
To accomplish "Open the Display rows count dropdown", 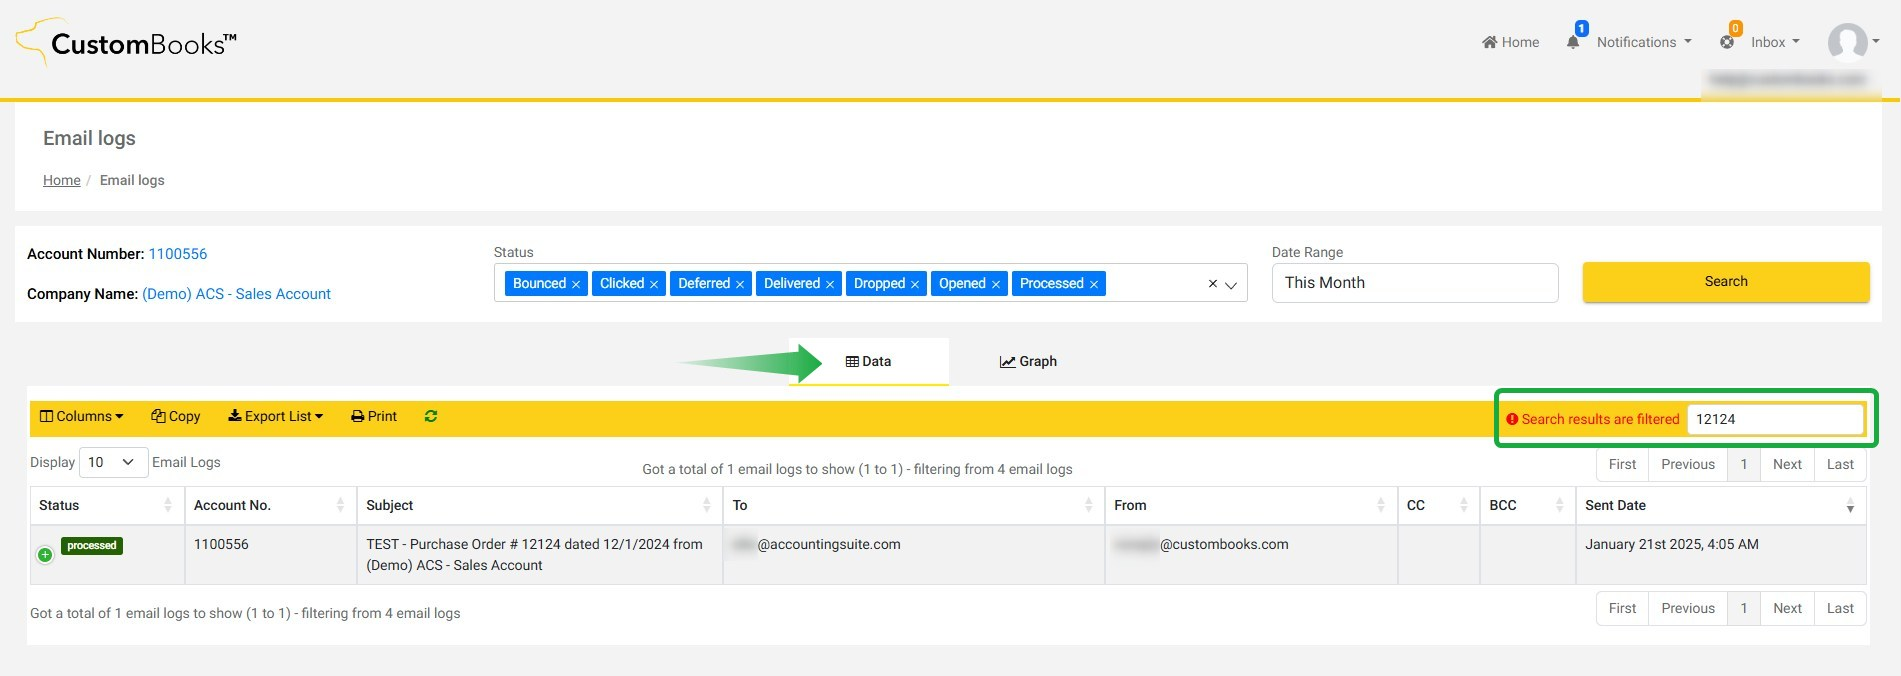I will (113, 462).
